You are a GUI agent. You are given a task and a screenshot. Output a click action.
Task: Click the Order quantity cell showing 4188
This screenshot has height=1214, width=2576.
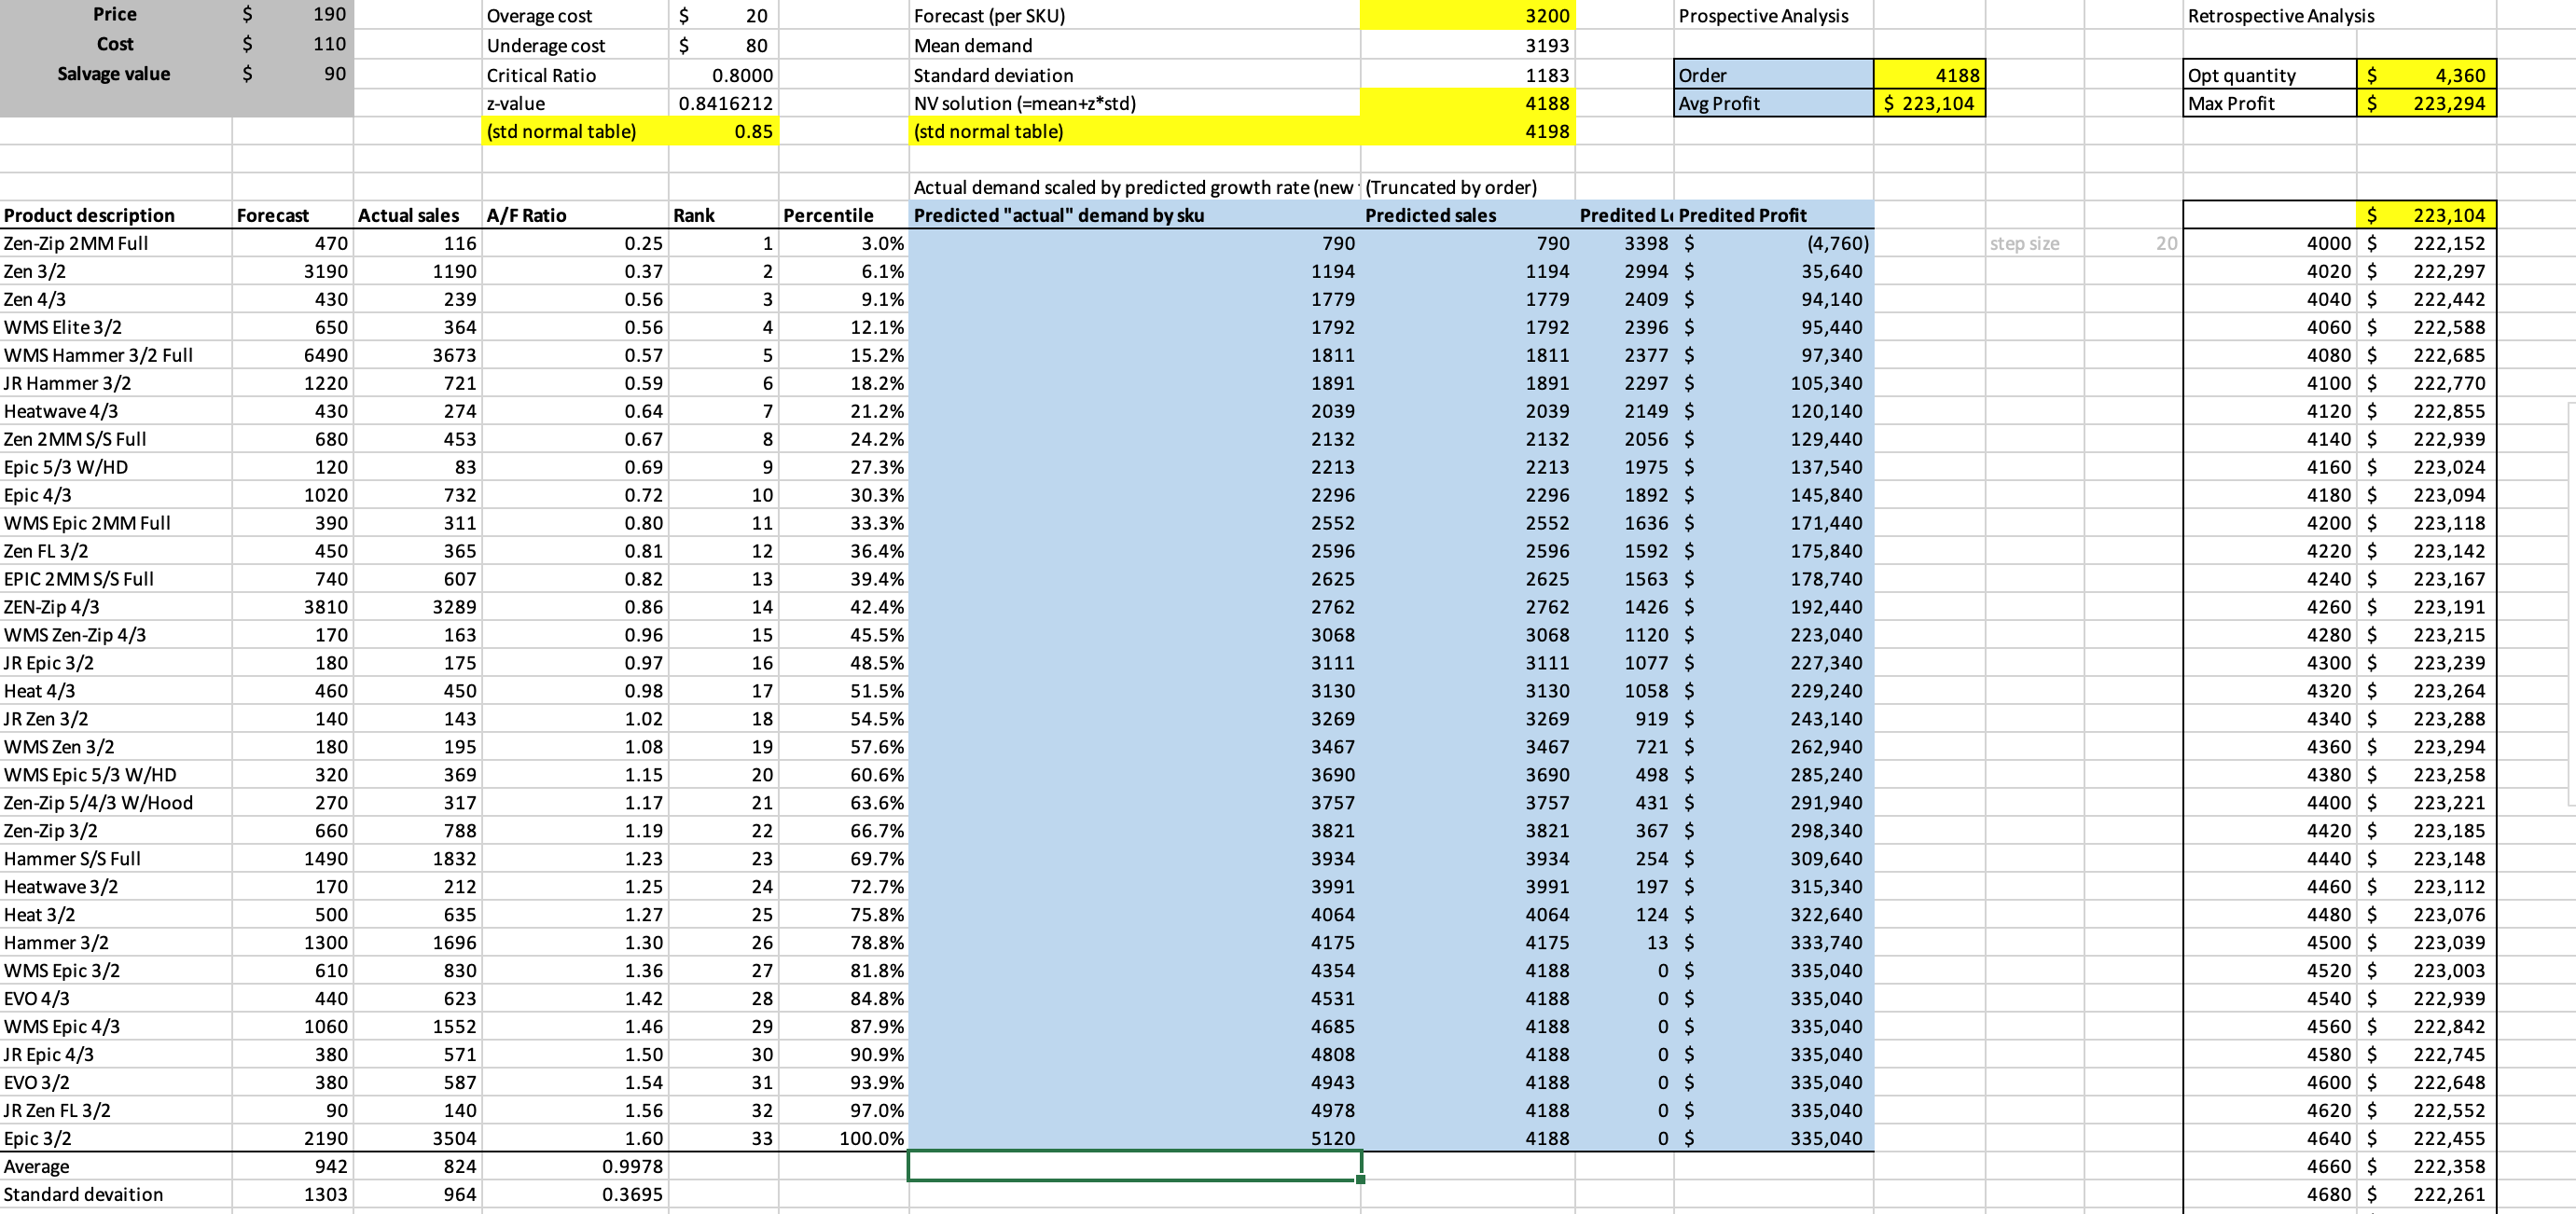click(x=1928, y=75)
